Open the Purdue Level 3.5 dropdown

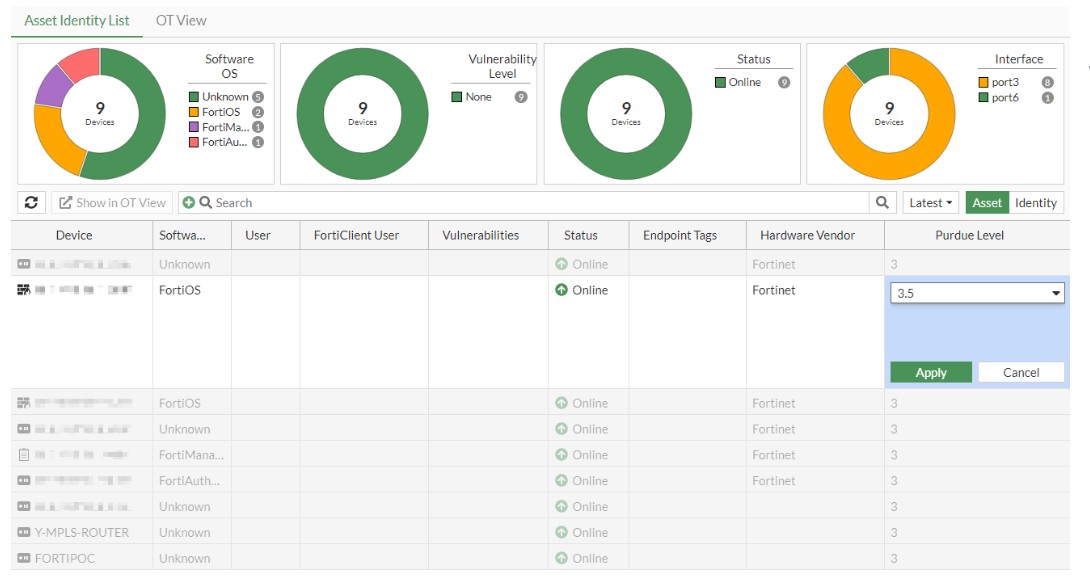976,294
